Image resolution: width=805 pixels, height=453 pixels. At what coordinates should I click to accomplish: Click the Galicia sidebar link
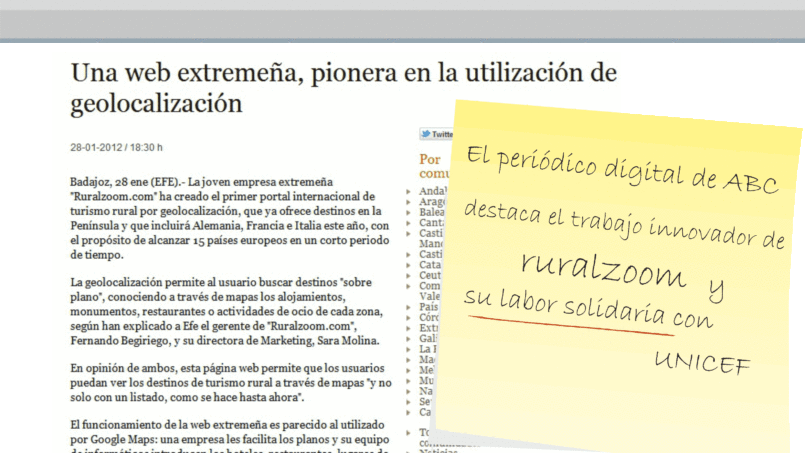(x=431, y=339)
